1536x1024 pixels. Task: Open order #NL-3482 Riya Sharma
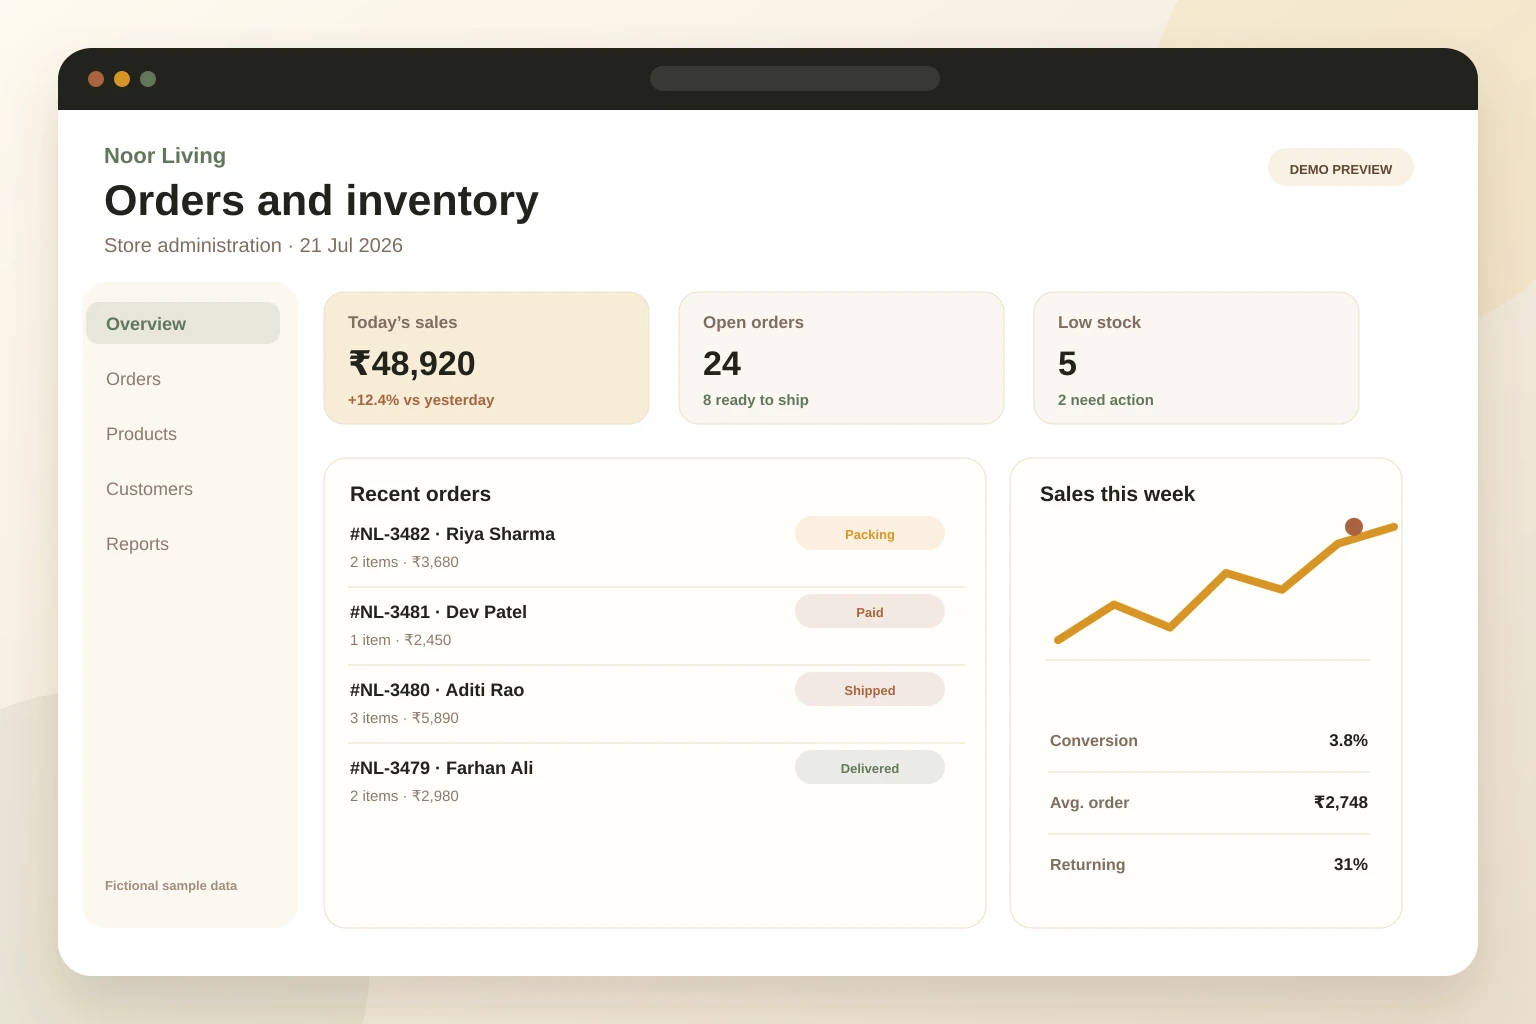[452, 534]
